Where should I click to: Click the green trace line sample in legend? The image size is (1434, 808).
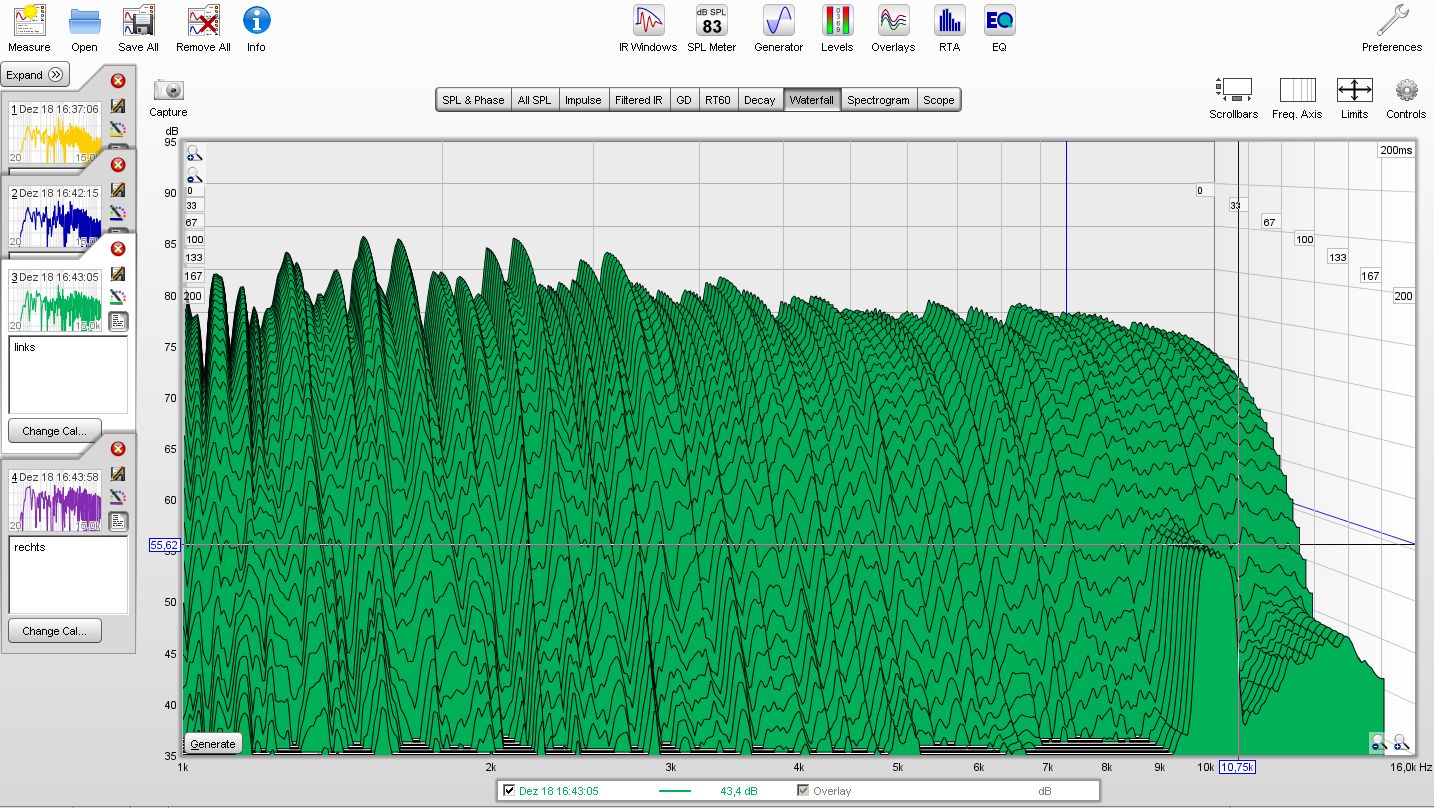(675, 791)
